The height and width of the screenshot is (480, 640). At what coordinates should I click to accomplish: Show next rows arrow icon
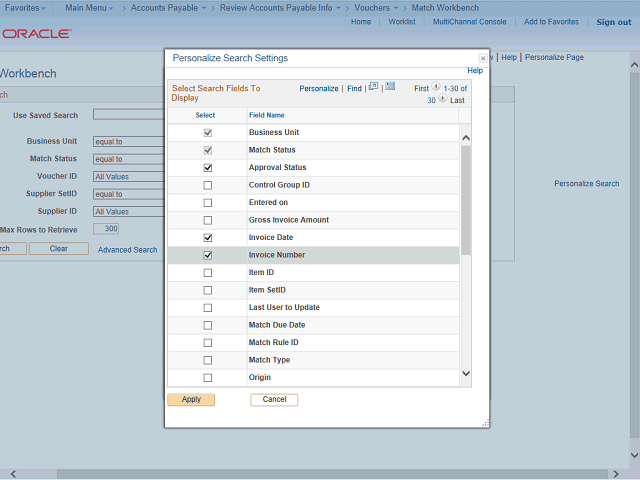[x=443, y=98]
